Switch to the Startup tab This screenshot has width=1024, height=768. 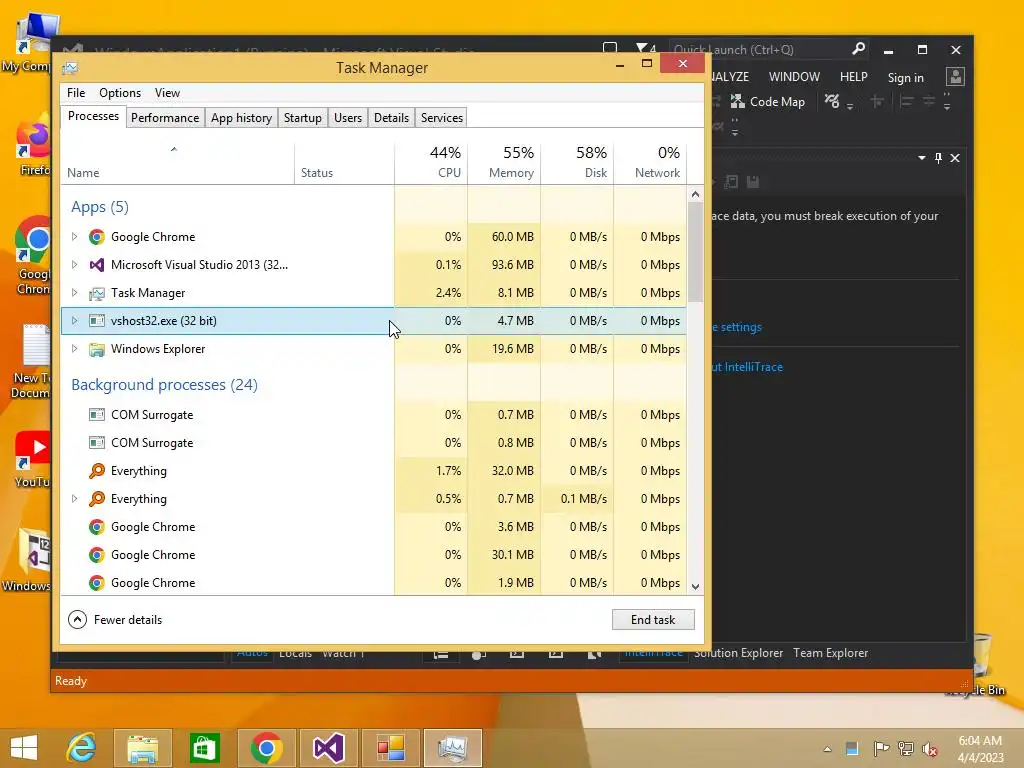point(302,118)
